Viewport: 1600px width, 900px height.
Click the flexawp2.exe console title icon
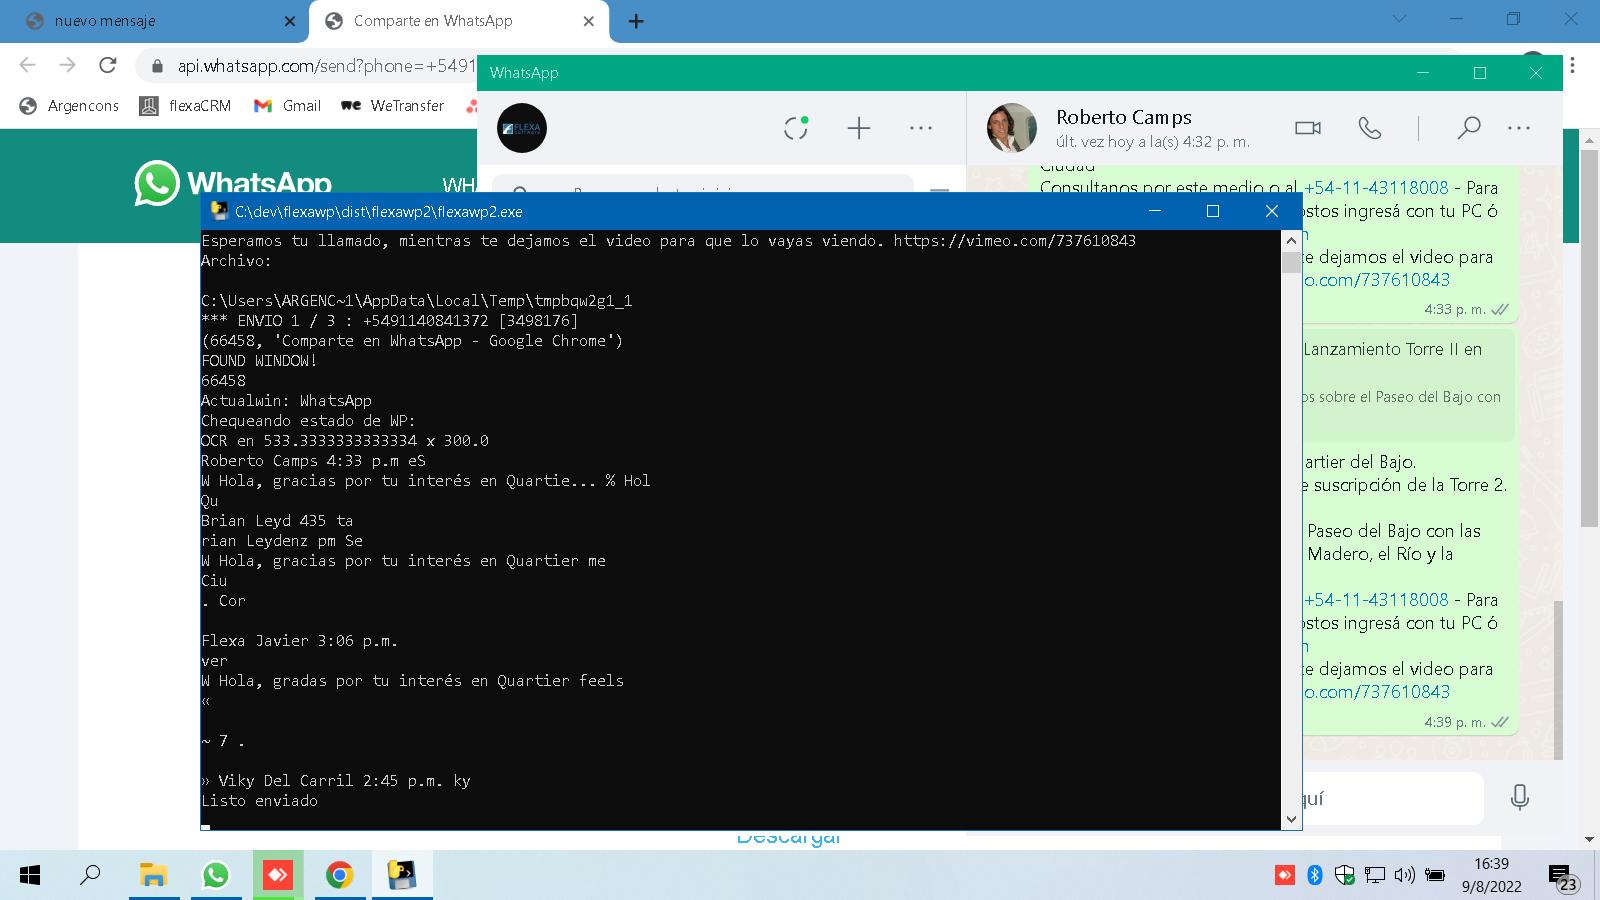[219, 211]
